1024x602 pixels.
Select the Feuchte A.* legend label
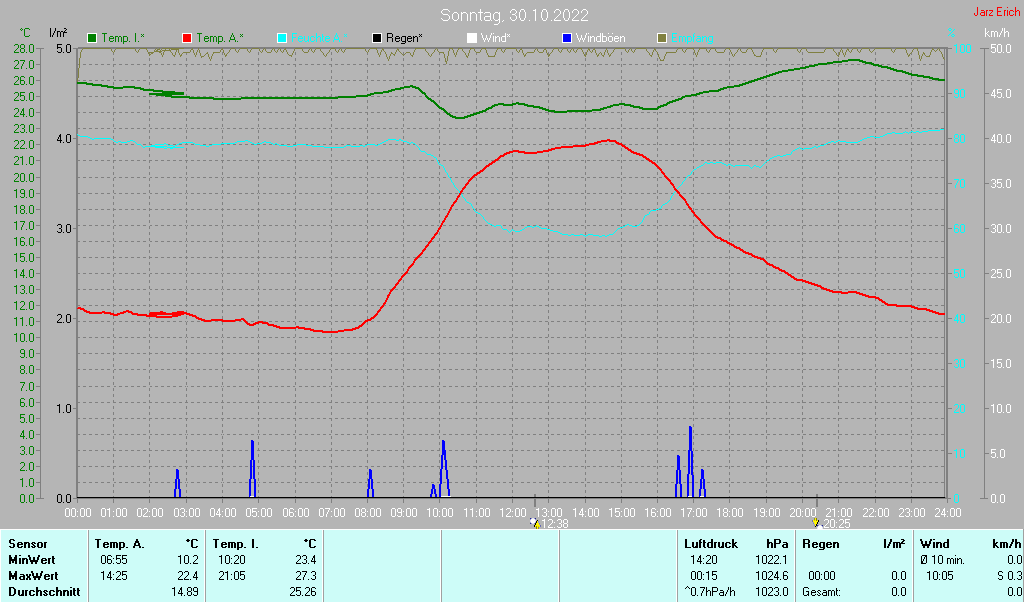coord(319,39)
